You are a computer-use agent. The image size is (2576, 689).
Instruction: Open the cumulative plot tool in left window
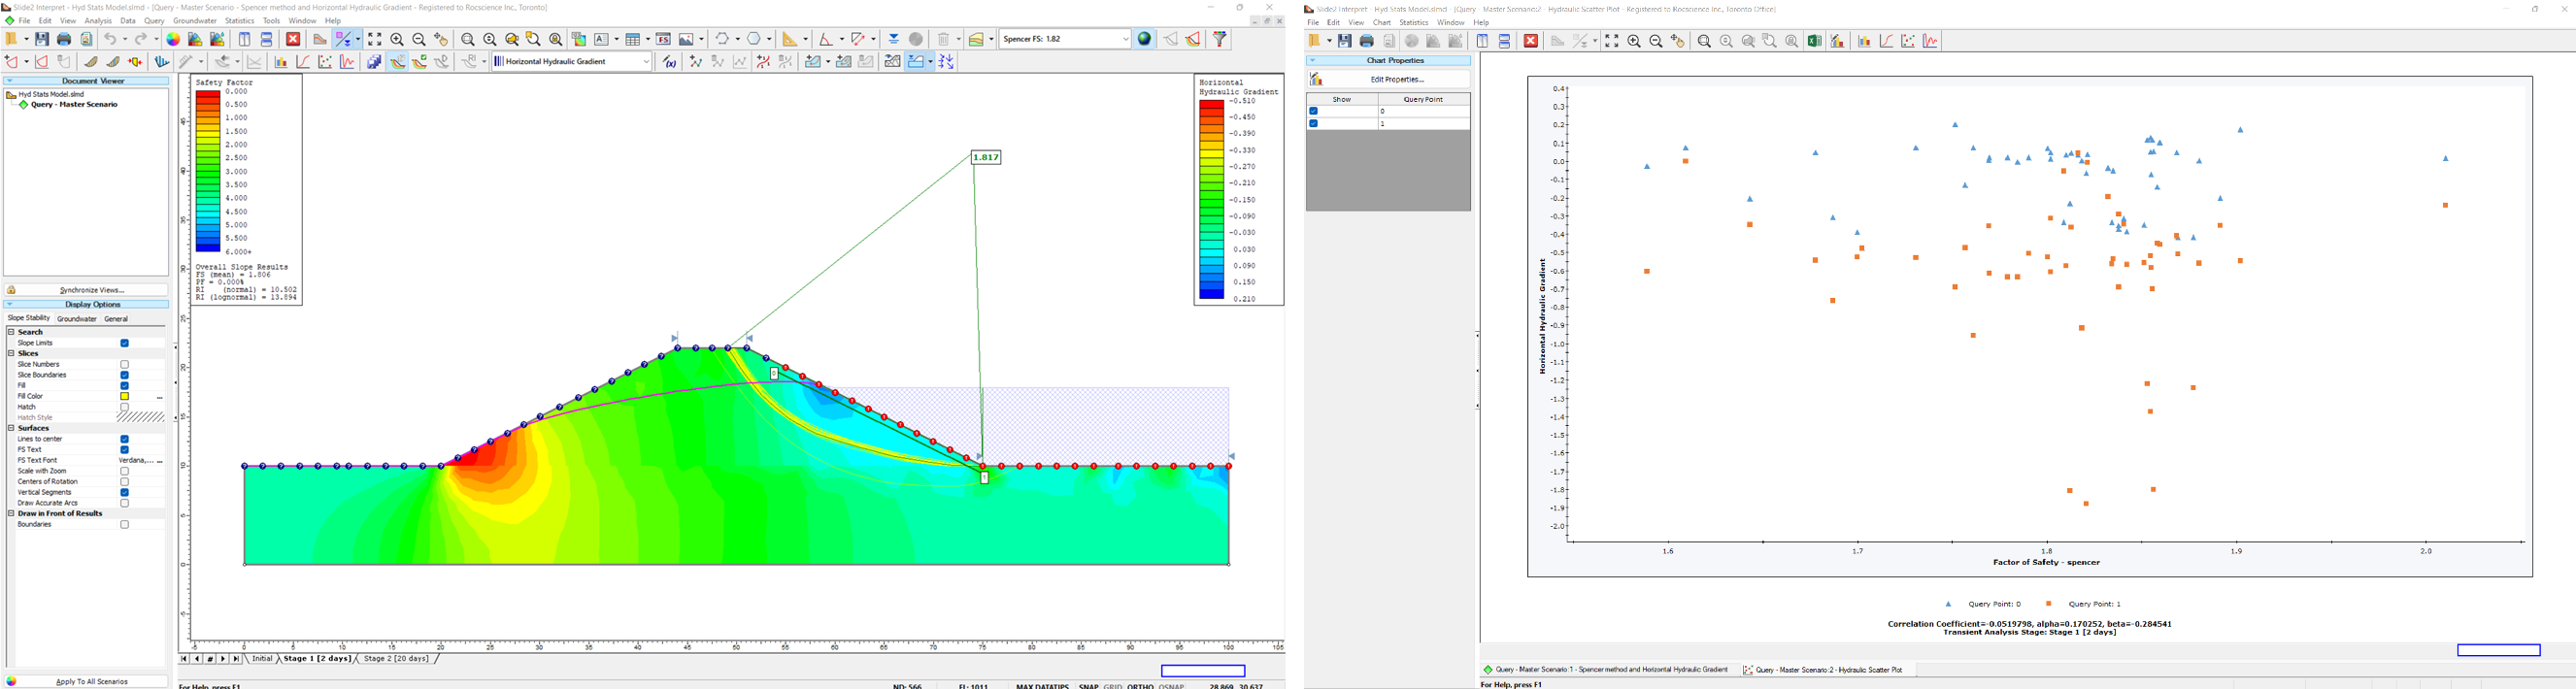pyautogui.click(x=303, y=62)
